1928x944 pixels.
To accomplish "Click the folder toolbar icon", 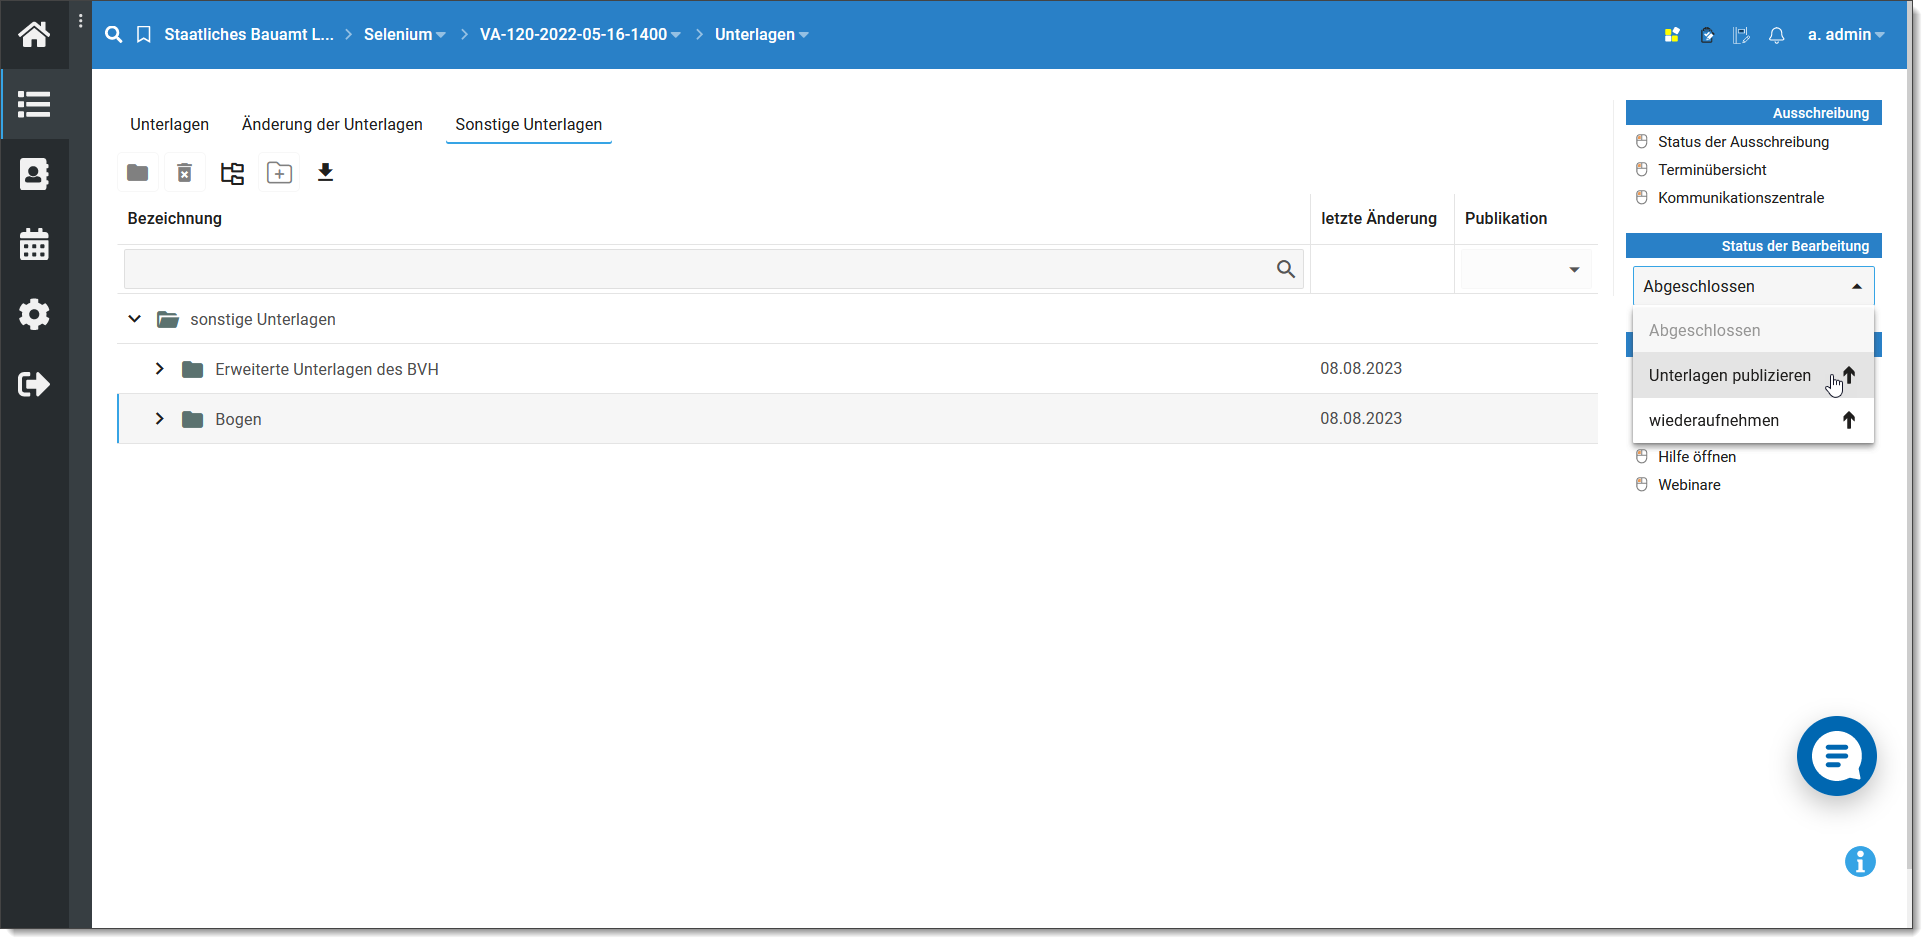I will coord(138,173).
